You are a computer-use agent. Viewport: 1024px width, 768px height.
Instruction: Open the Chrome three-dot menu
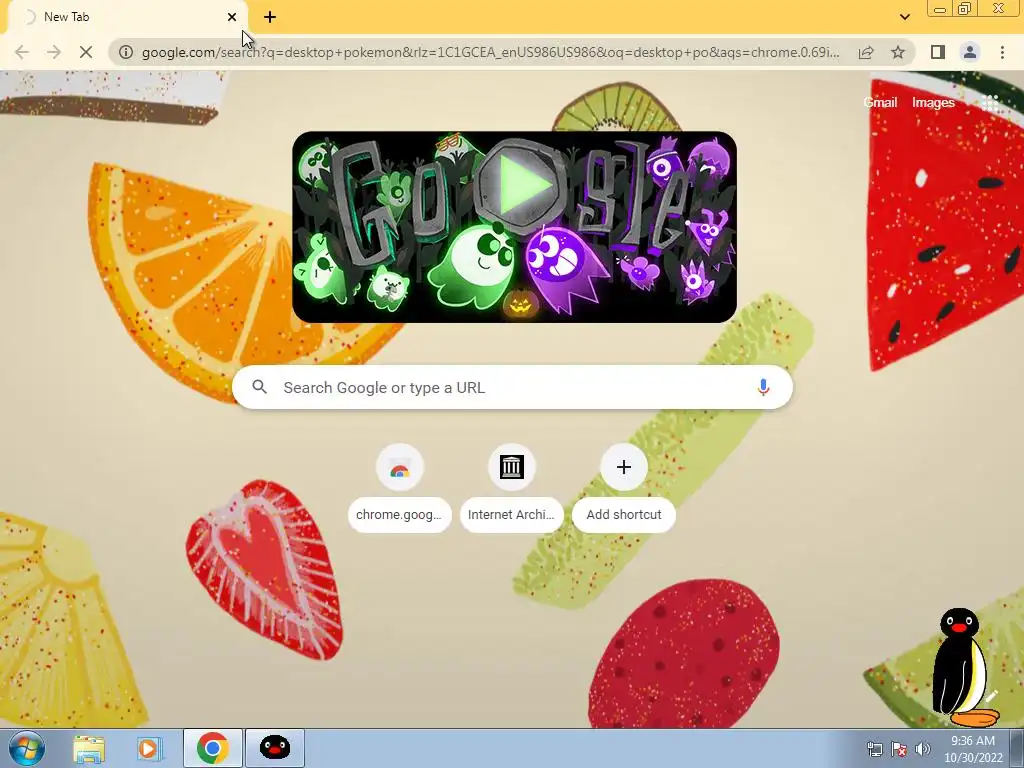[1002, 52]
